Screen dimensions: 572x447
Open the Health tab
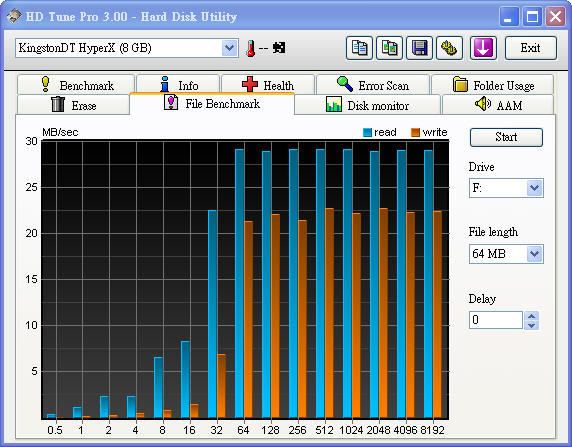[268, 85]
